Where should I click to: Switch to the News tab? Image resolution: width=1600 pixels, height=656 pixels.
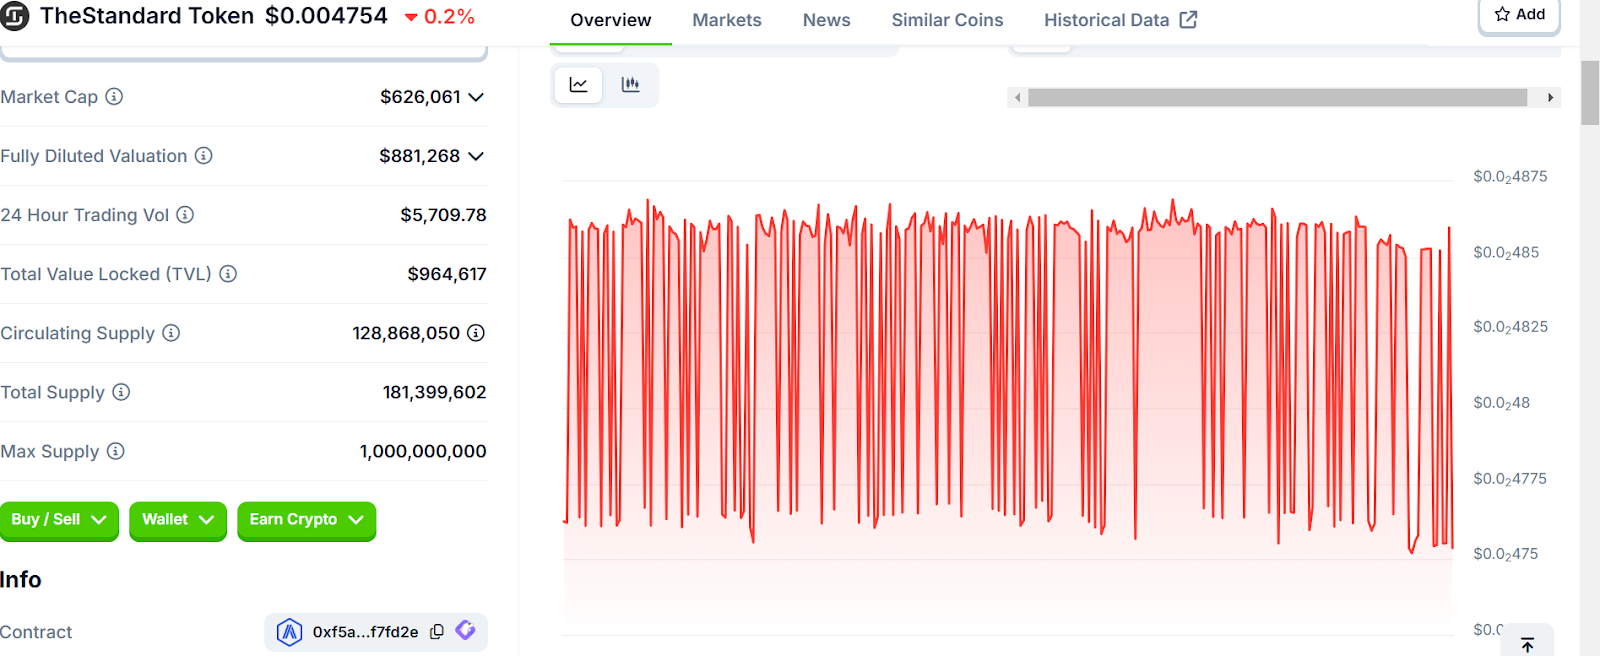point(827,20)
